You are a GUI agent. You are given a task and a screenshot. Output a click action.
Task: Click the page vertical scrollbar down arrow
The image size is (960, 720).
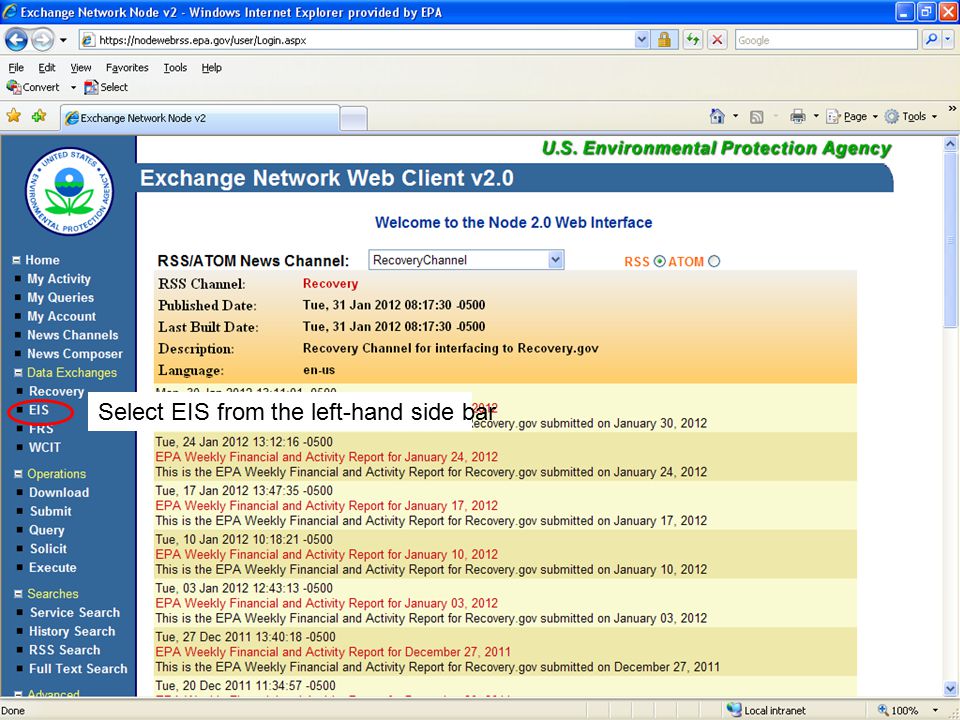pos(950,688)
